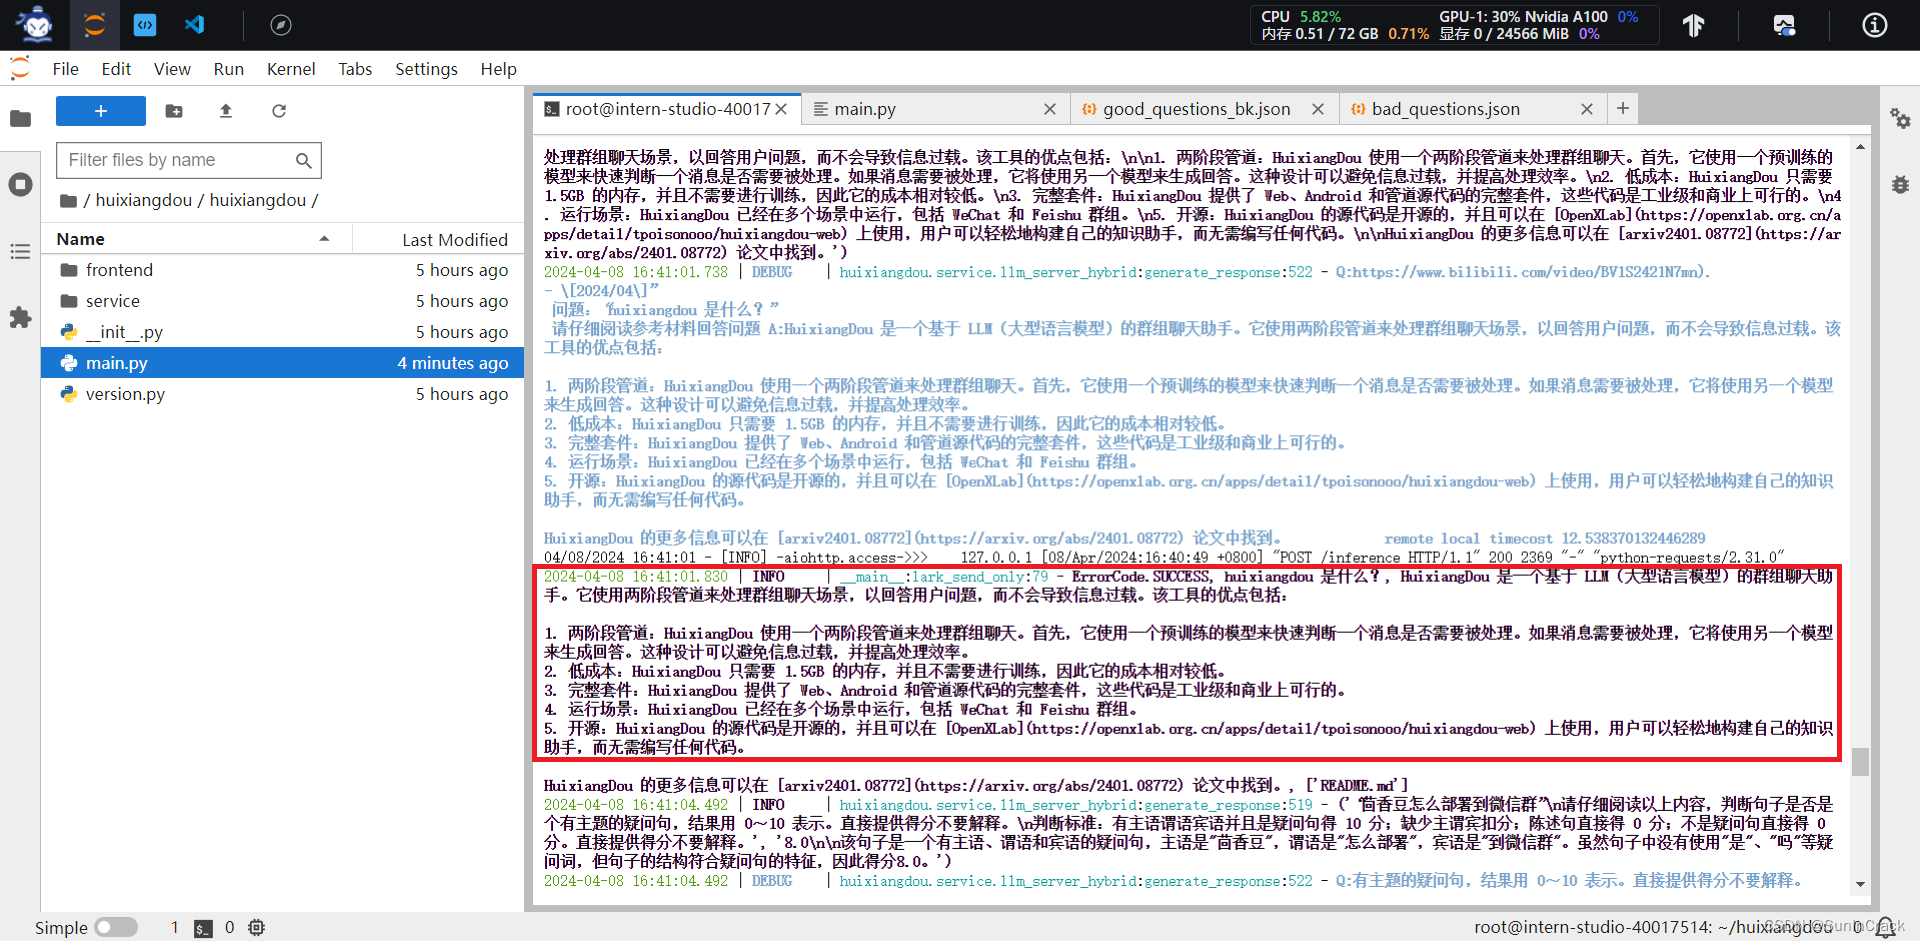The width and height of the screenshot is (1920, 941).
Task: Open the File menu
Action: 66,69
